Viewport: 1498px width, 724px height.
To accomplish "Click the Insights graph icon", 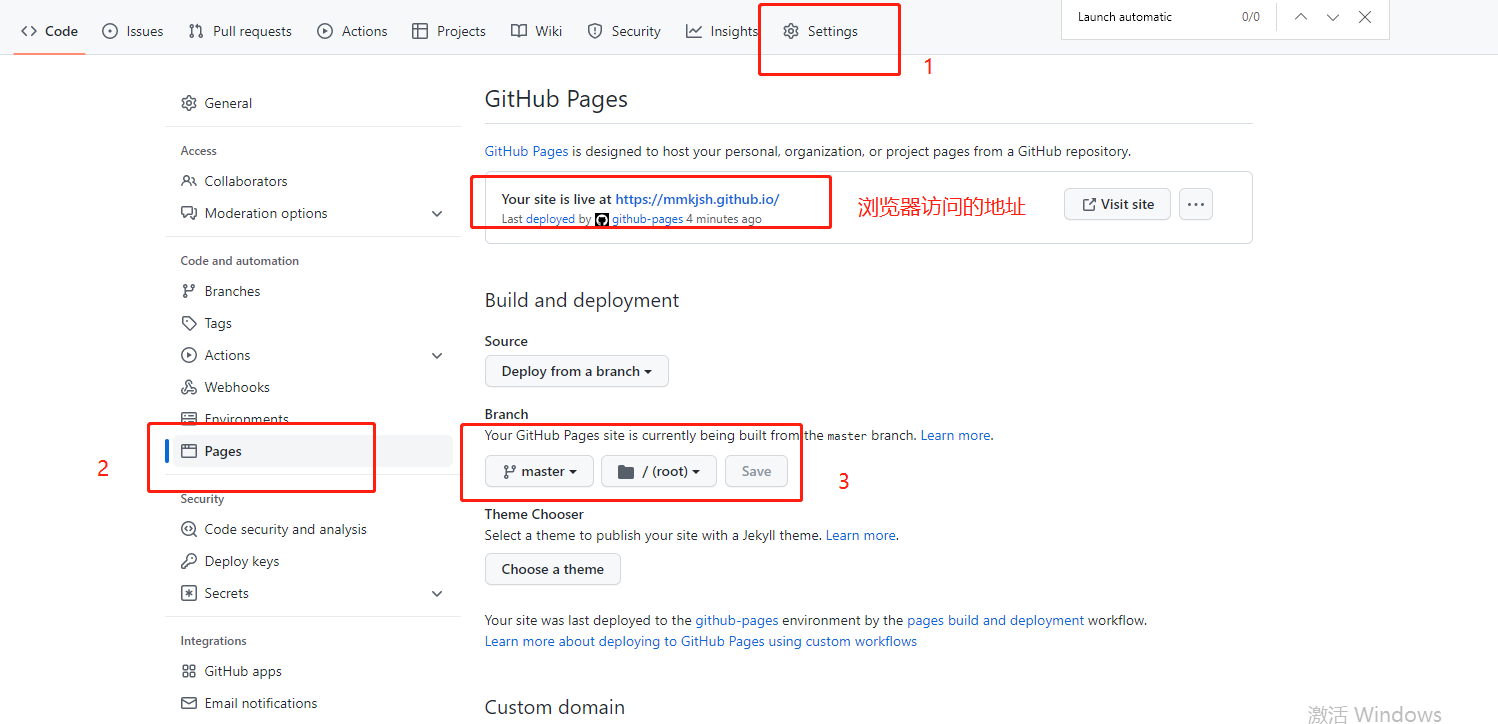I will (x=694, y=31).
